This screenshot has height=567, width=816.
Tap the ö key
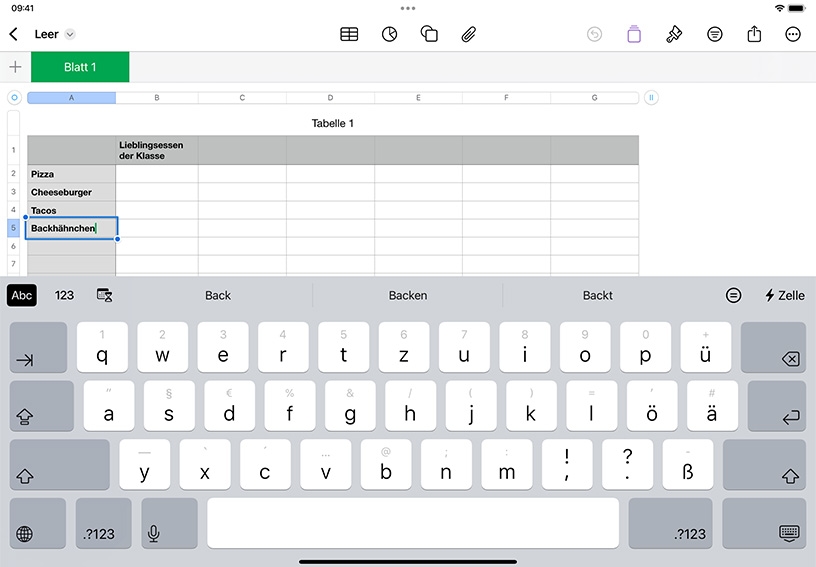pyautogui.click(x=652, y=406)
